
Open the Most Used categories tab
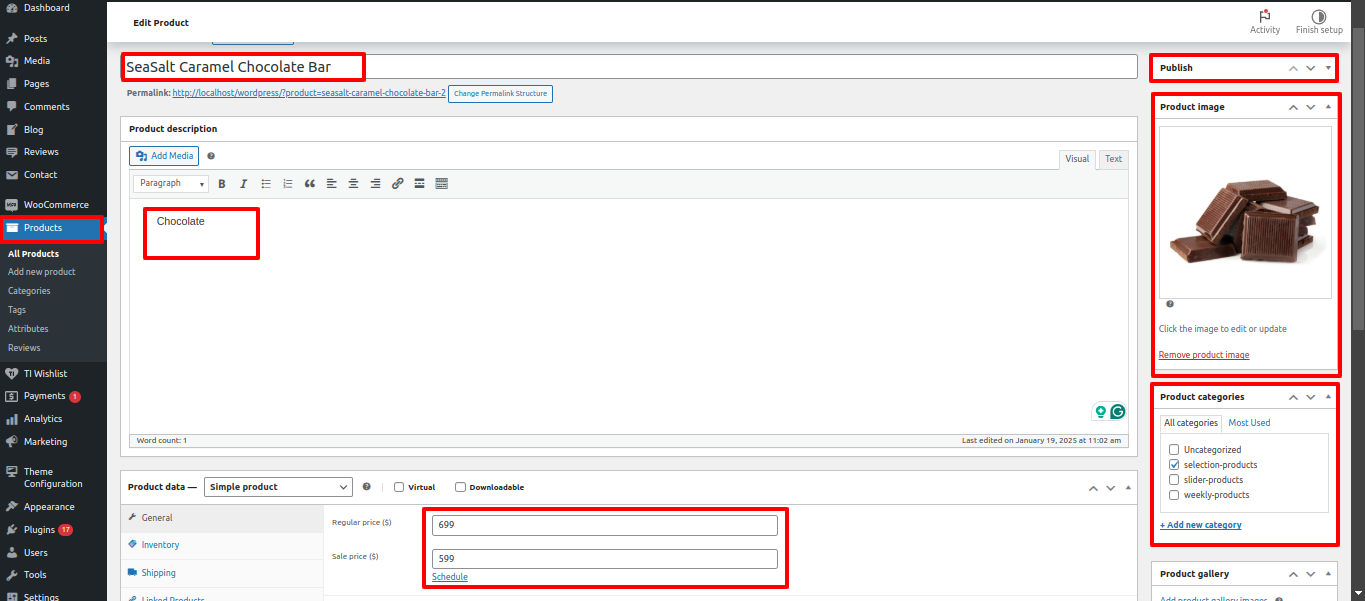(x=1249, y=423)
